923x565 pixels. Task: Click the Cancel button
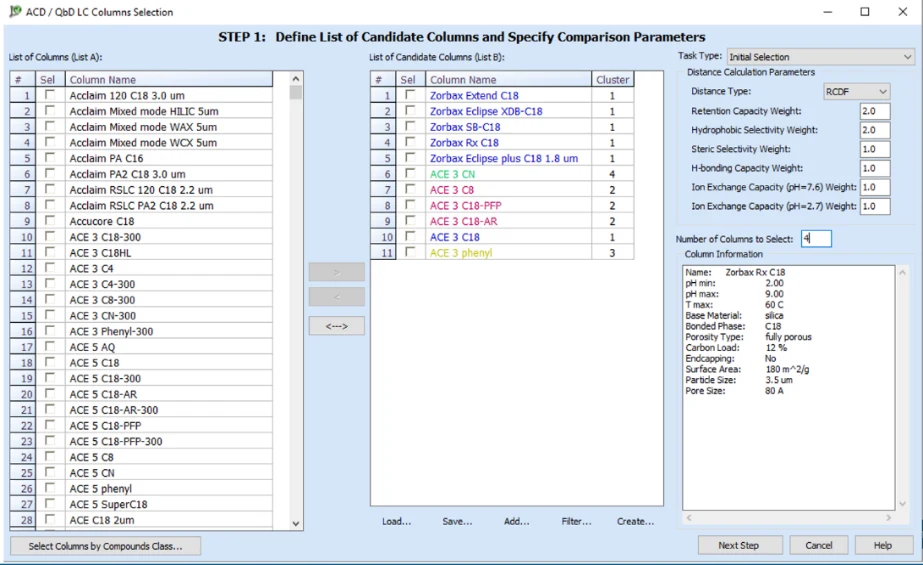[818, 546]
